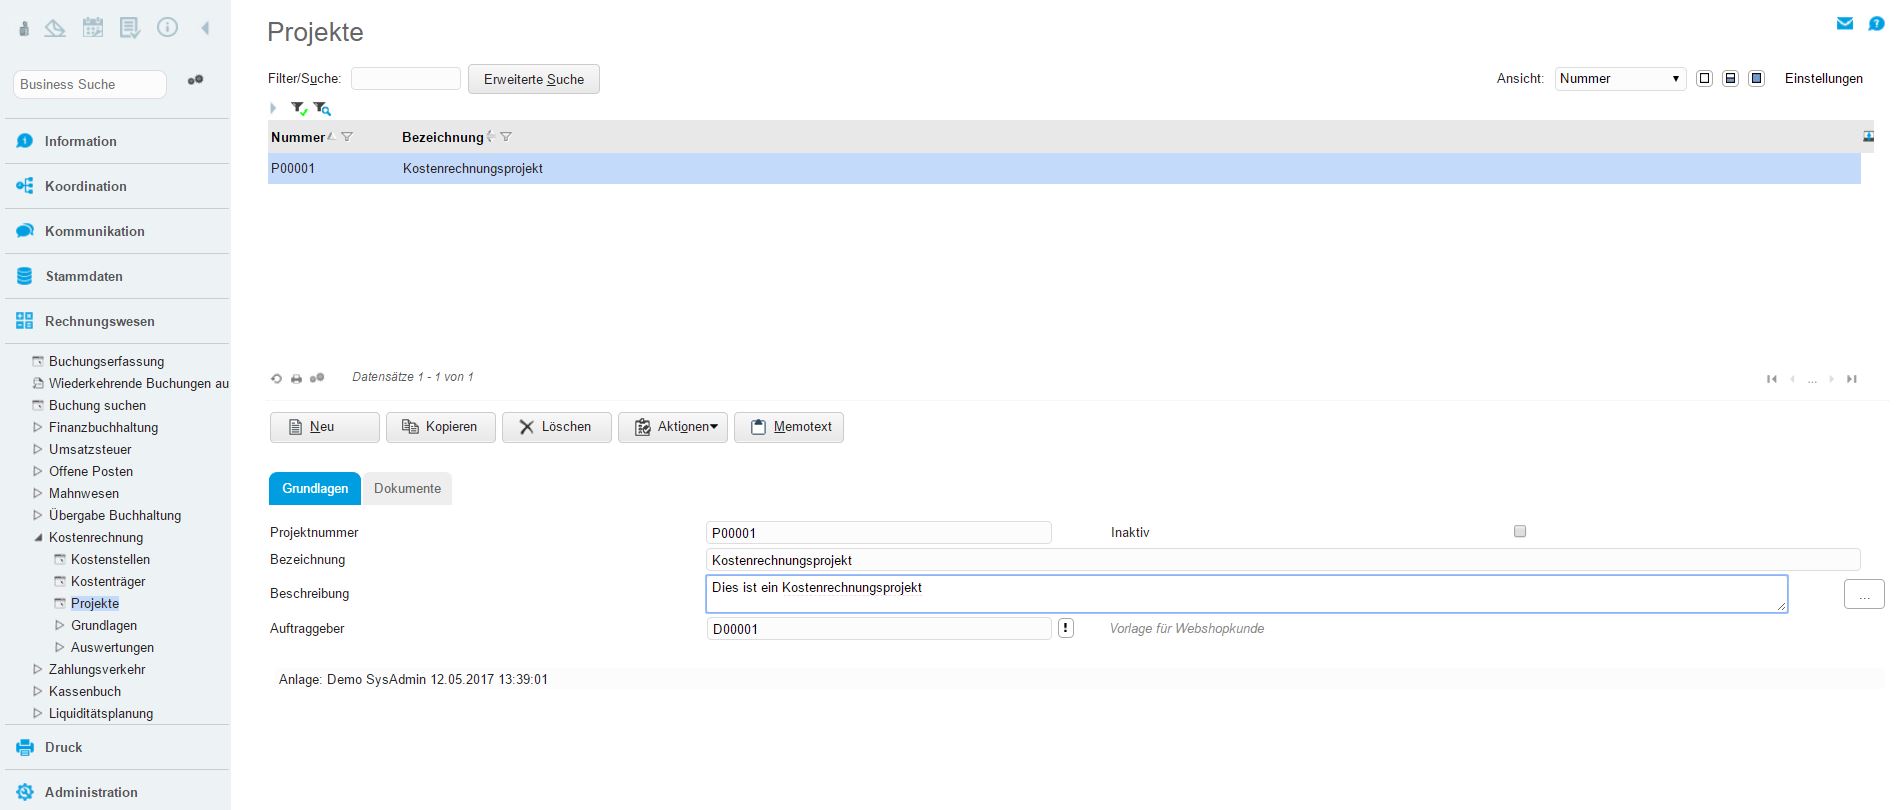Viewport: 1896px width, 810px height.
Task: Collapse the sidebar with the left arrow
Action: click(205, 28)
